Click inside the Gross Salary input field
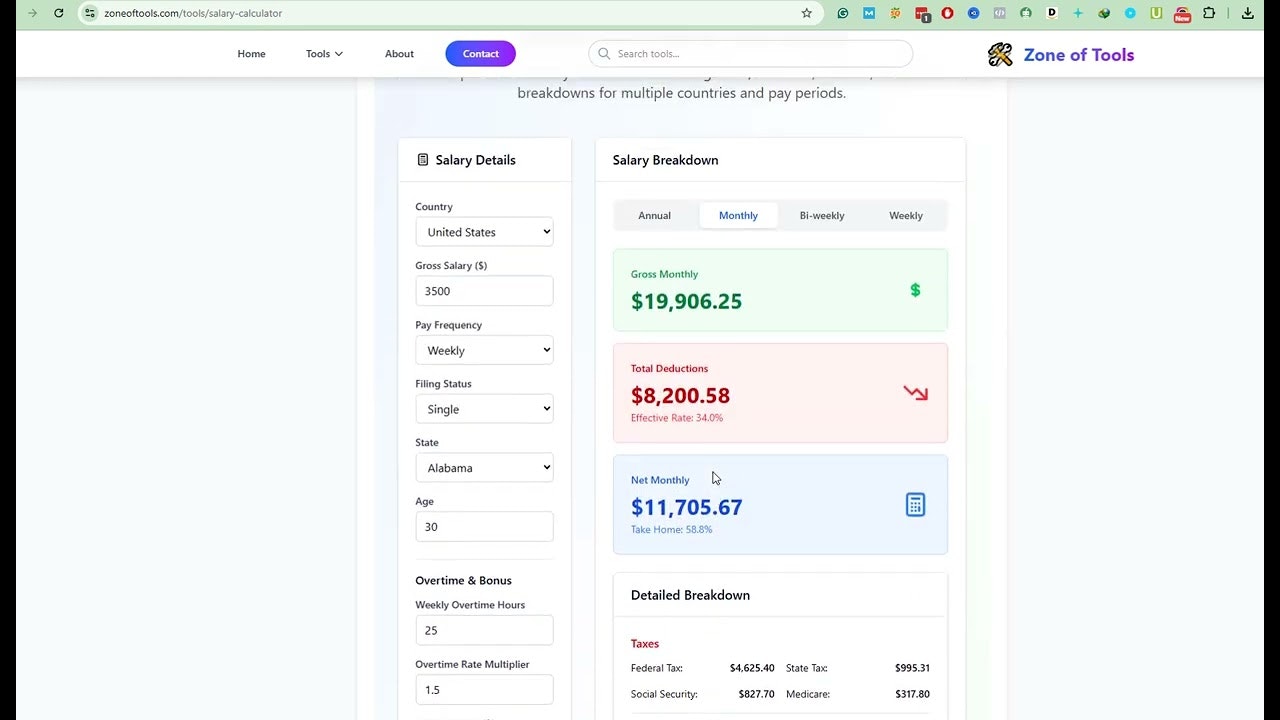The image size is (1280, 720). (x=484, y=291)
